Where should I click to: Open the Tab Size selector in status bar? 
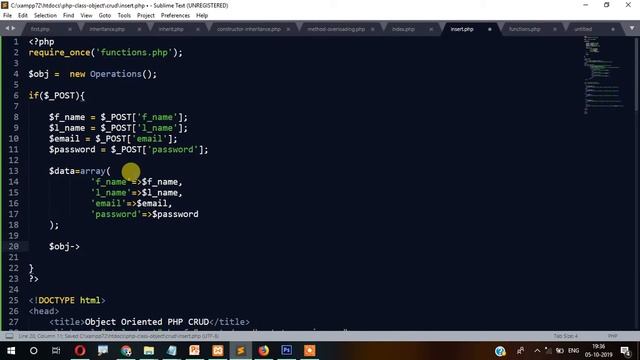click(x=565, y=336)
